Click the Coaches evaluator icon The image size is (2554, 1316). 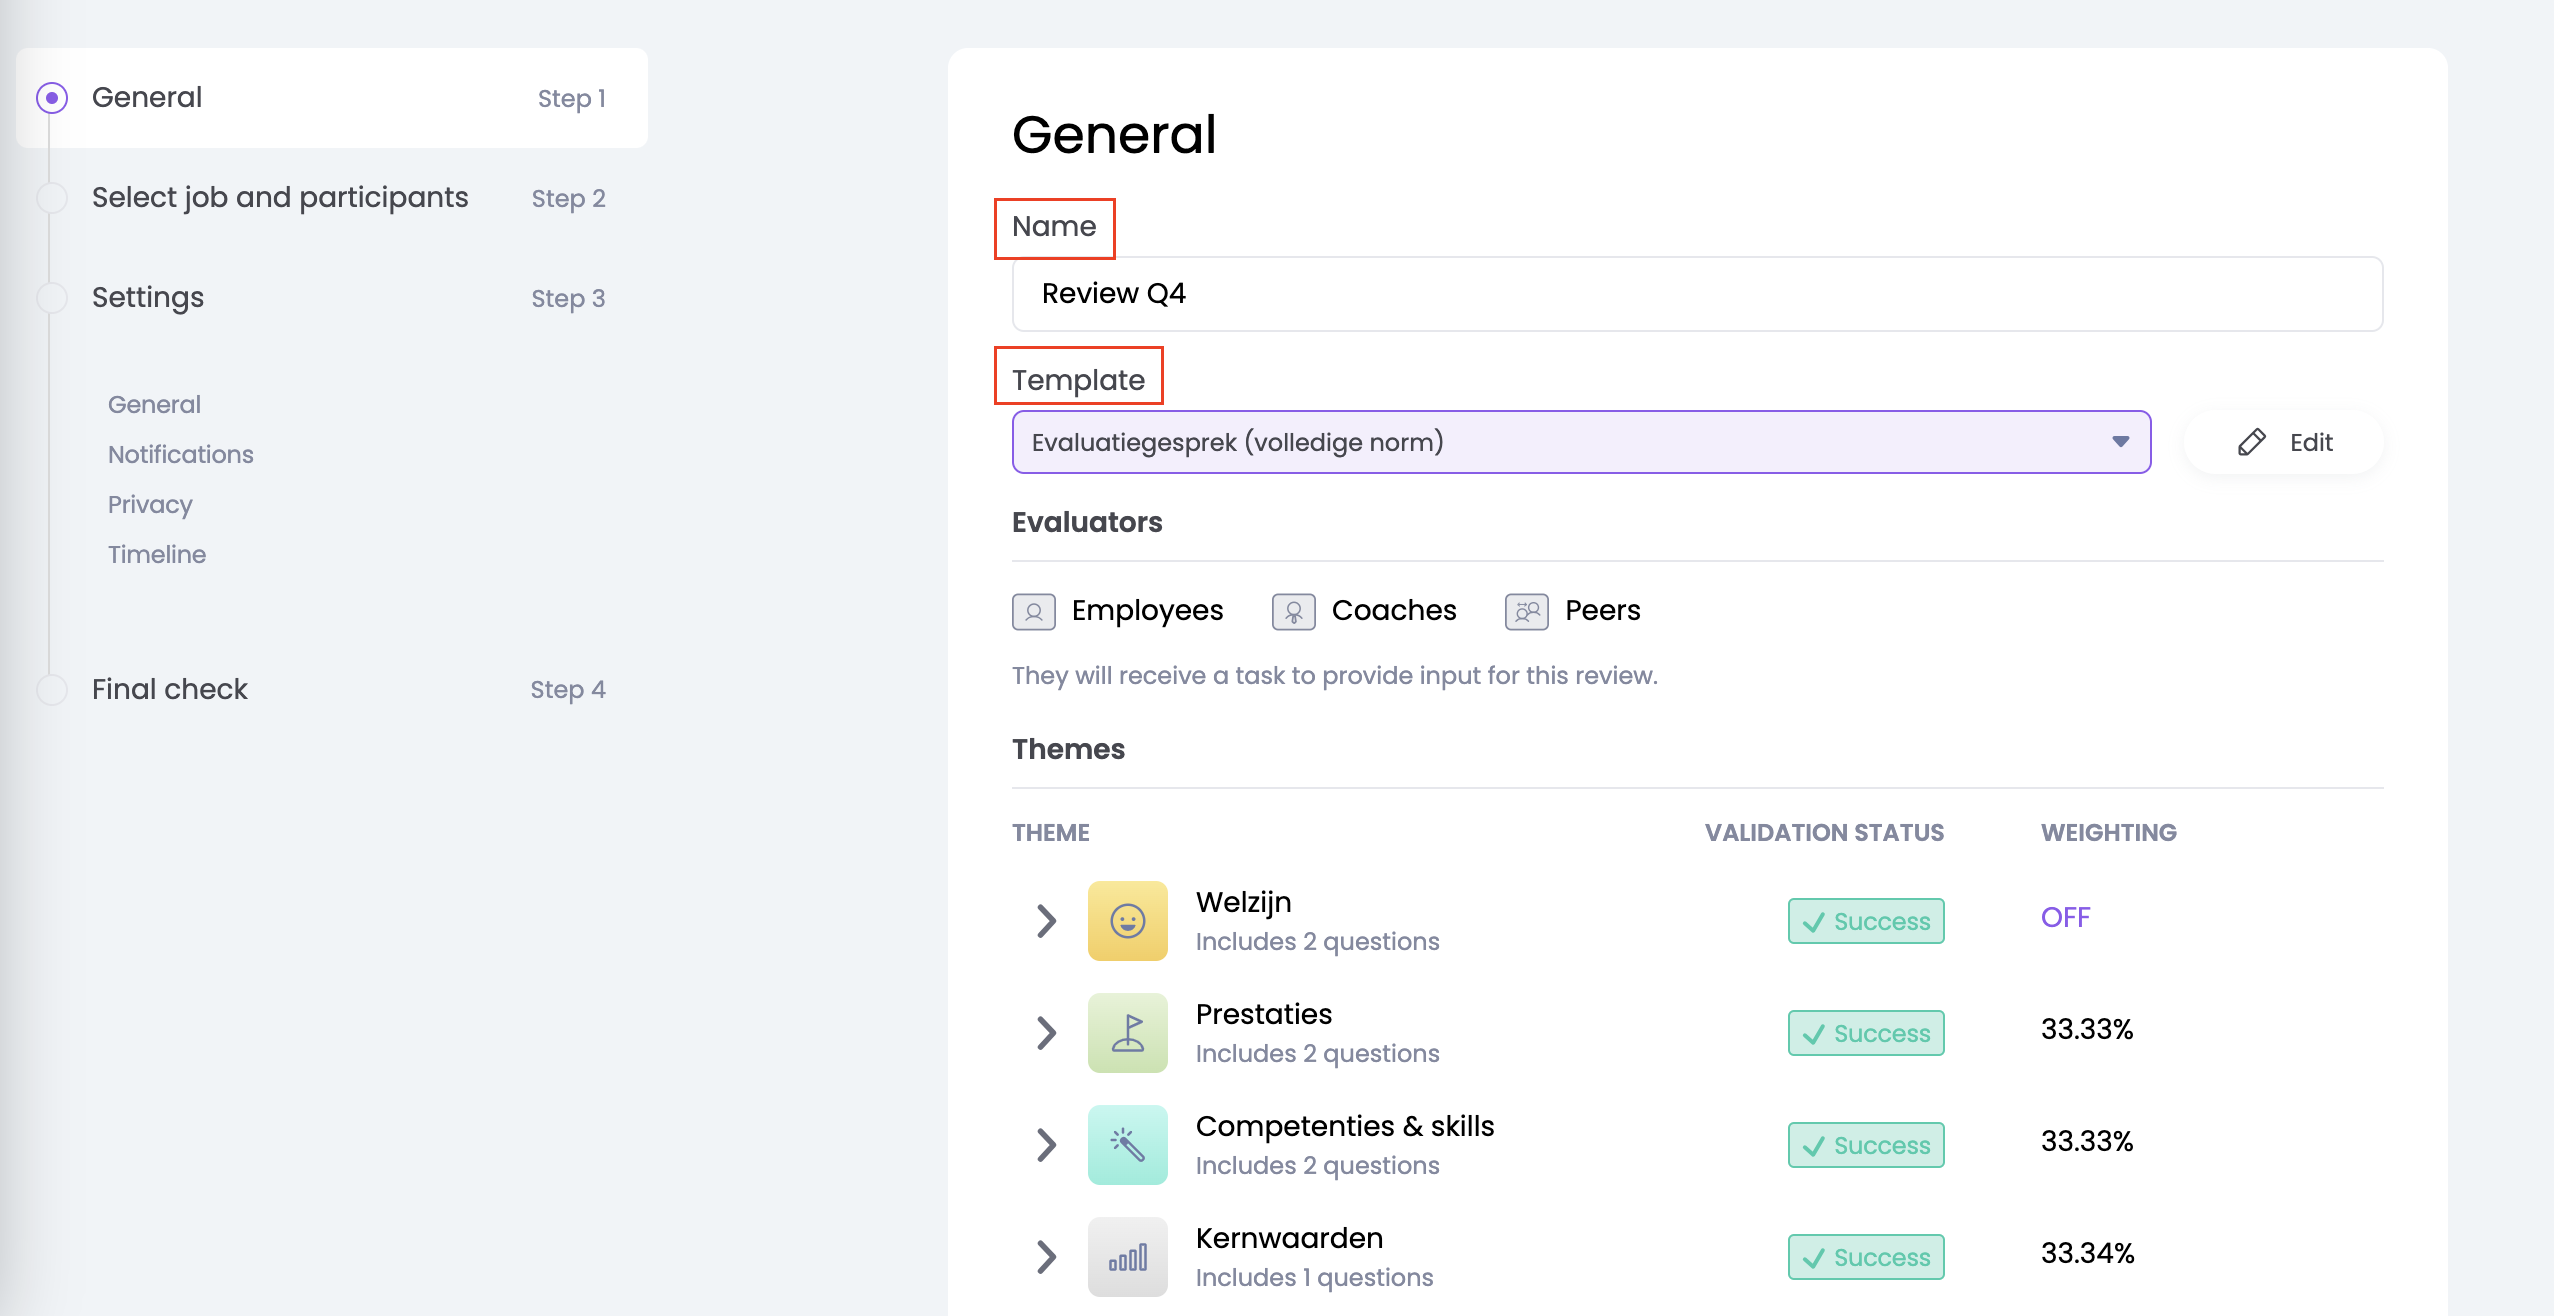[x=1293, y=611]
